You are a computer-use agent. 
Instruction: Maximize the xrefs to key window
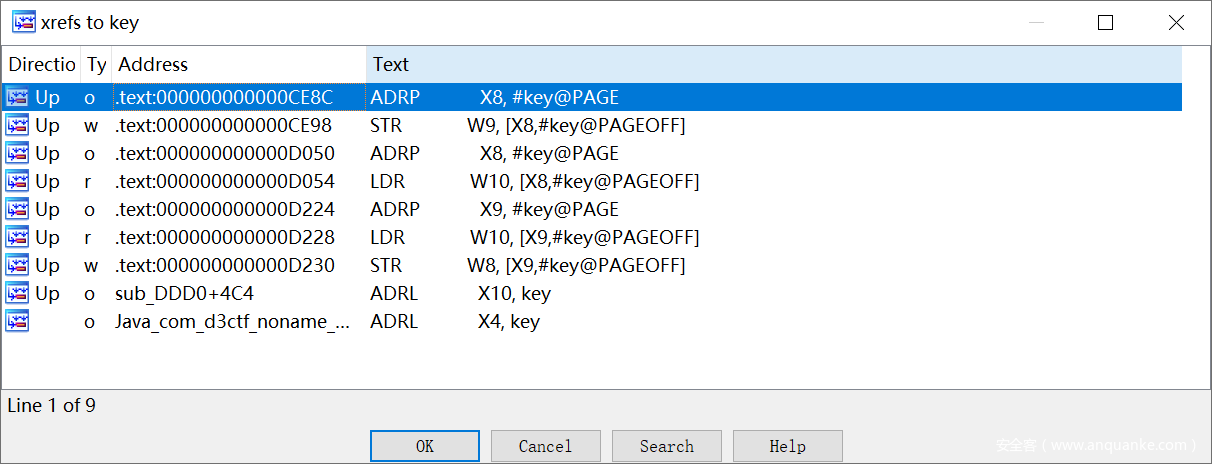[x=1105, y=22]
